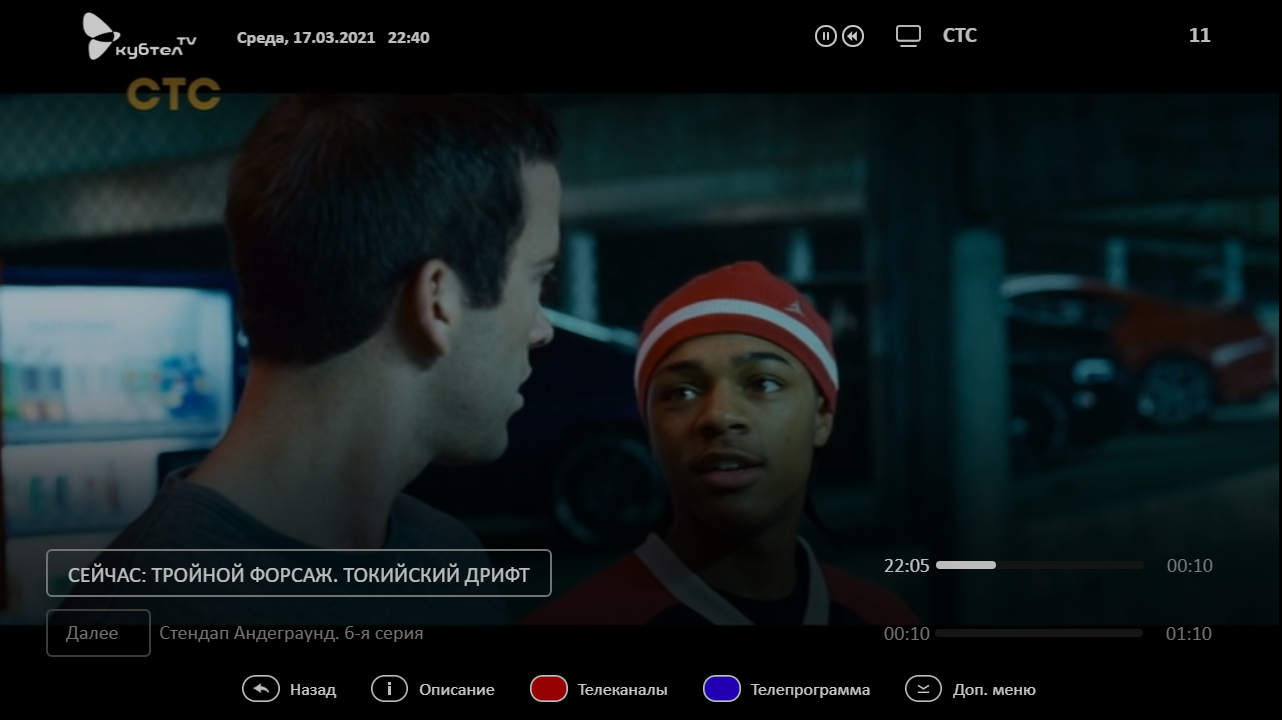
Task: Click the TV screen icon beside СТС
Action: [908, 36]
